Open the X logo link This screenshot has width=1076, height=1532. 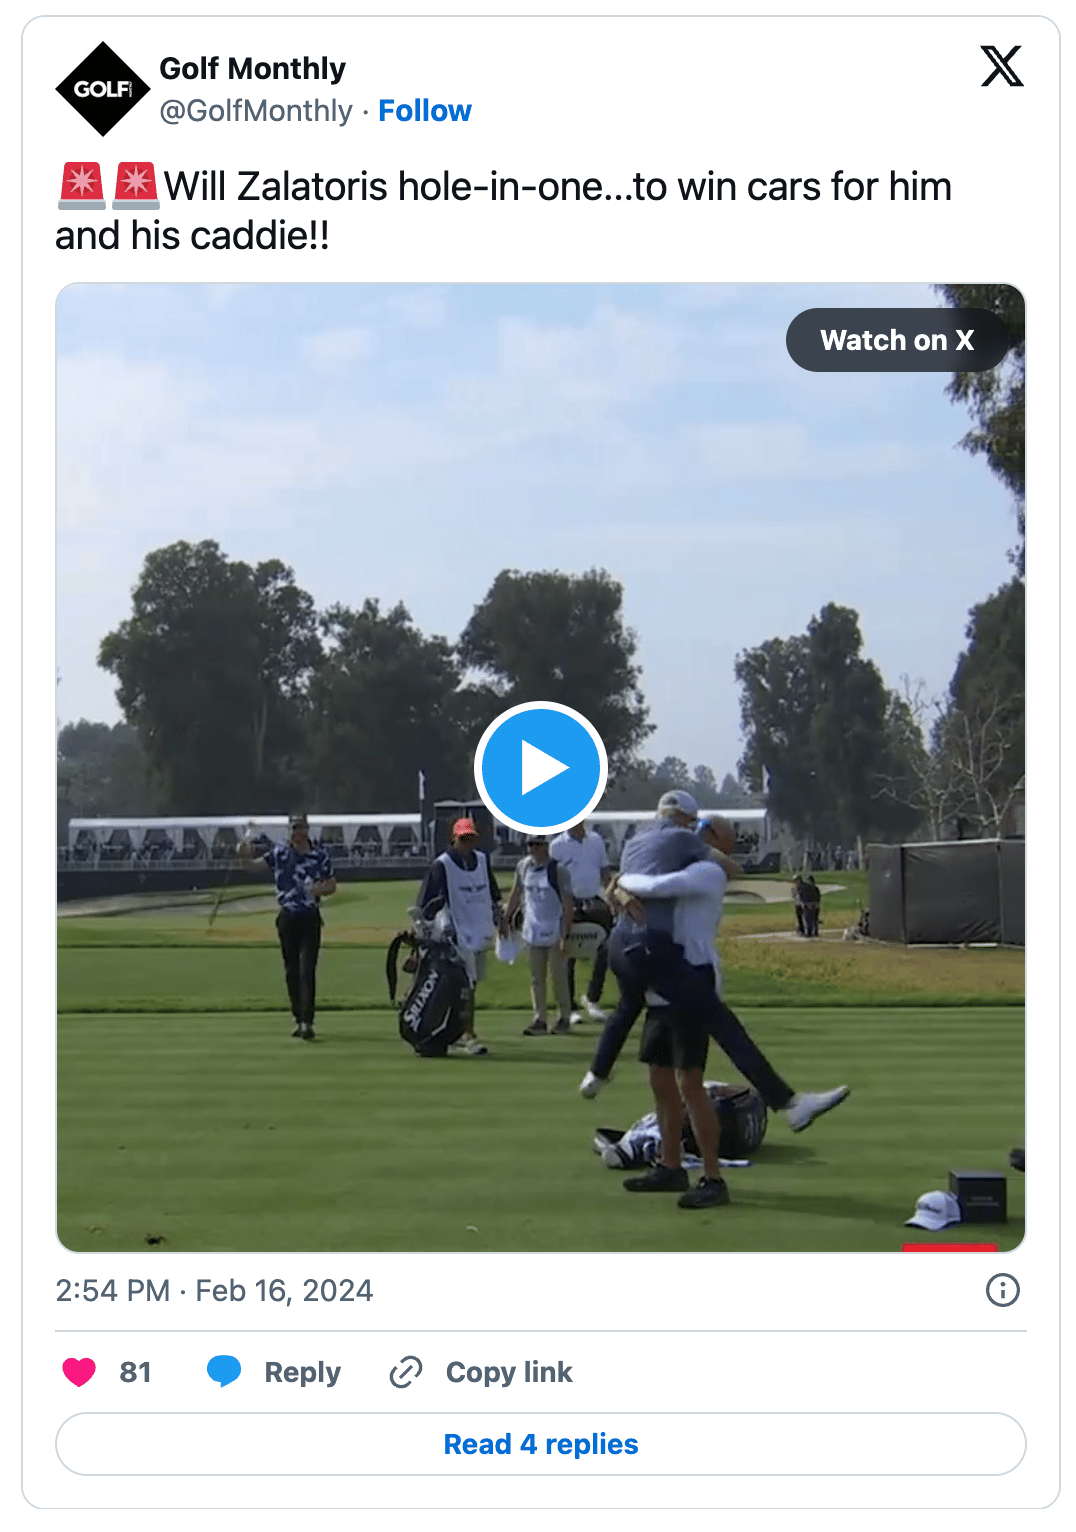pyautogui.click(x=1001, y=67)
